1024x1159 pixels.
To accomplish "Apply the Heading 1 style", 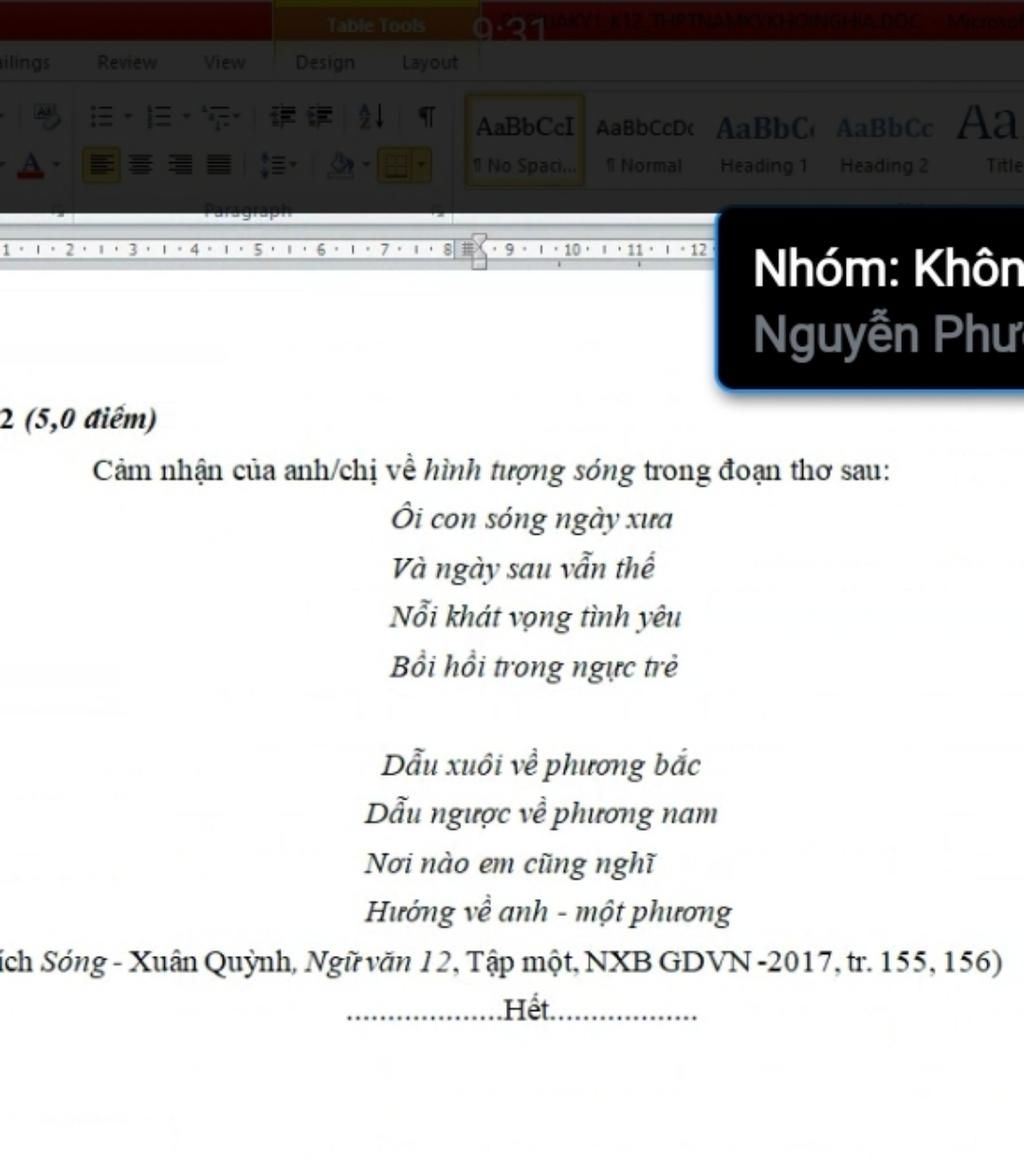I will [x=764, y=140].
